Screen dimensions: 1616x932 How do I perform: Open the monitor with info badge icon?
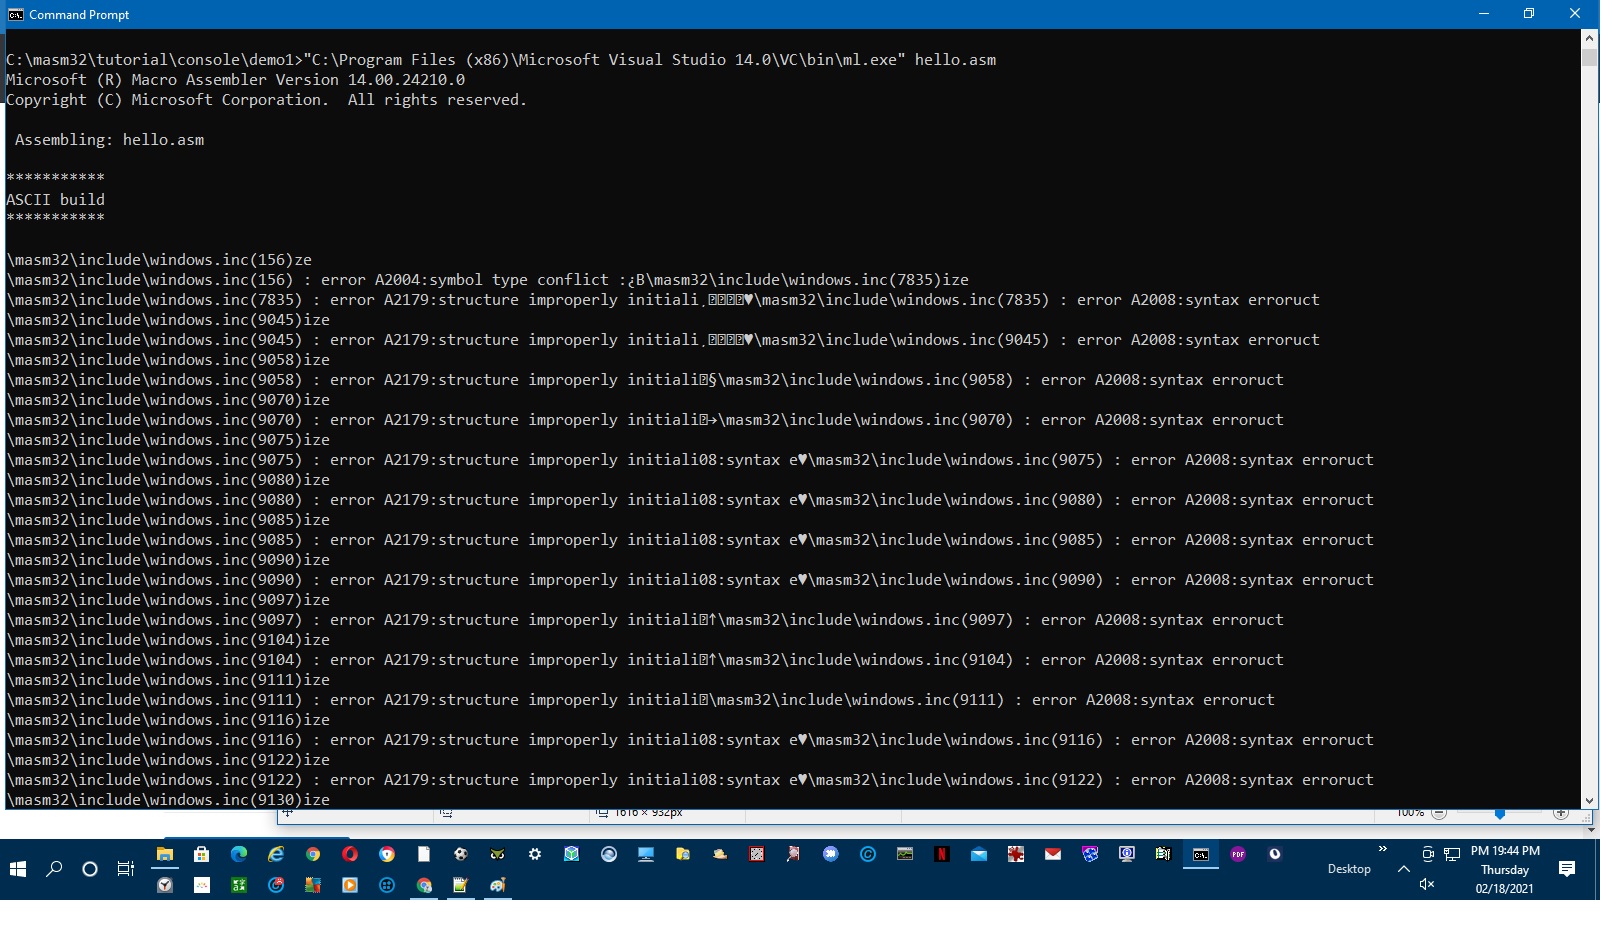pos(1127,854)
